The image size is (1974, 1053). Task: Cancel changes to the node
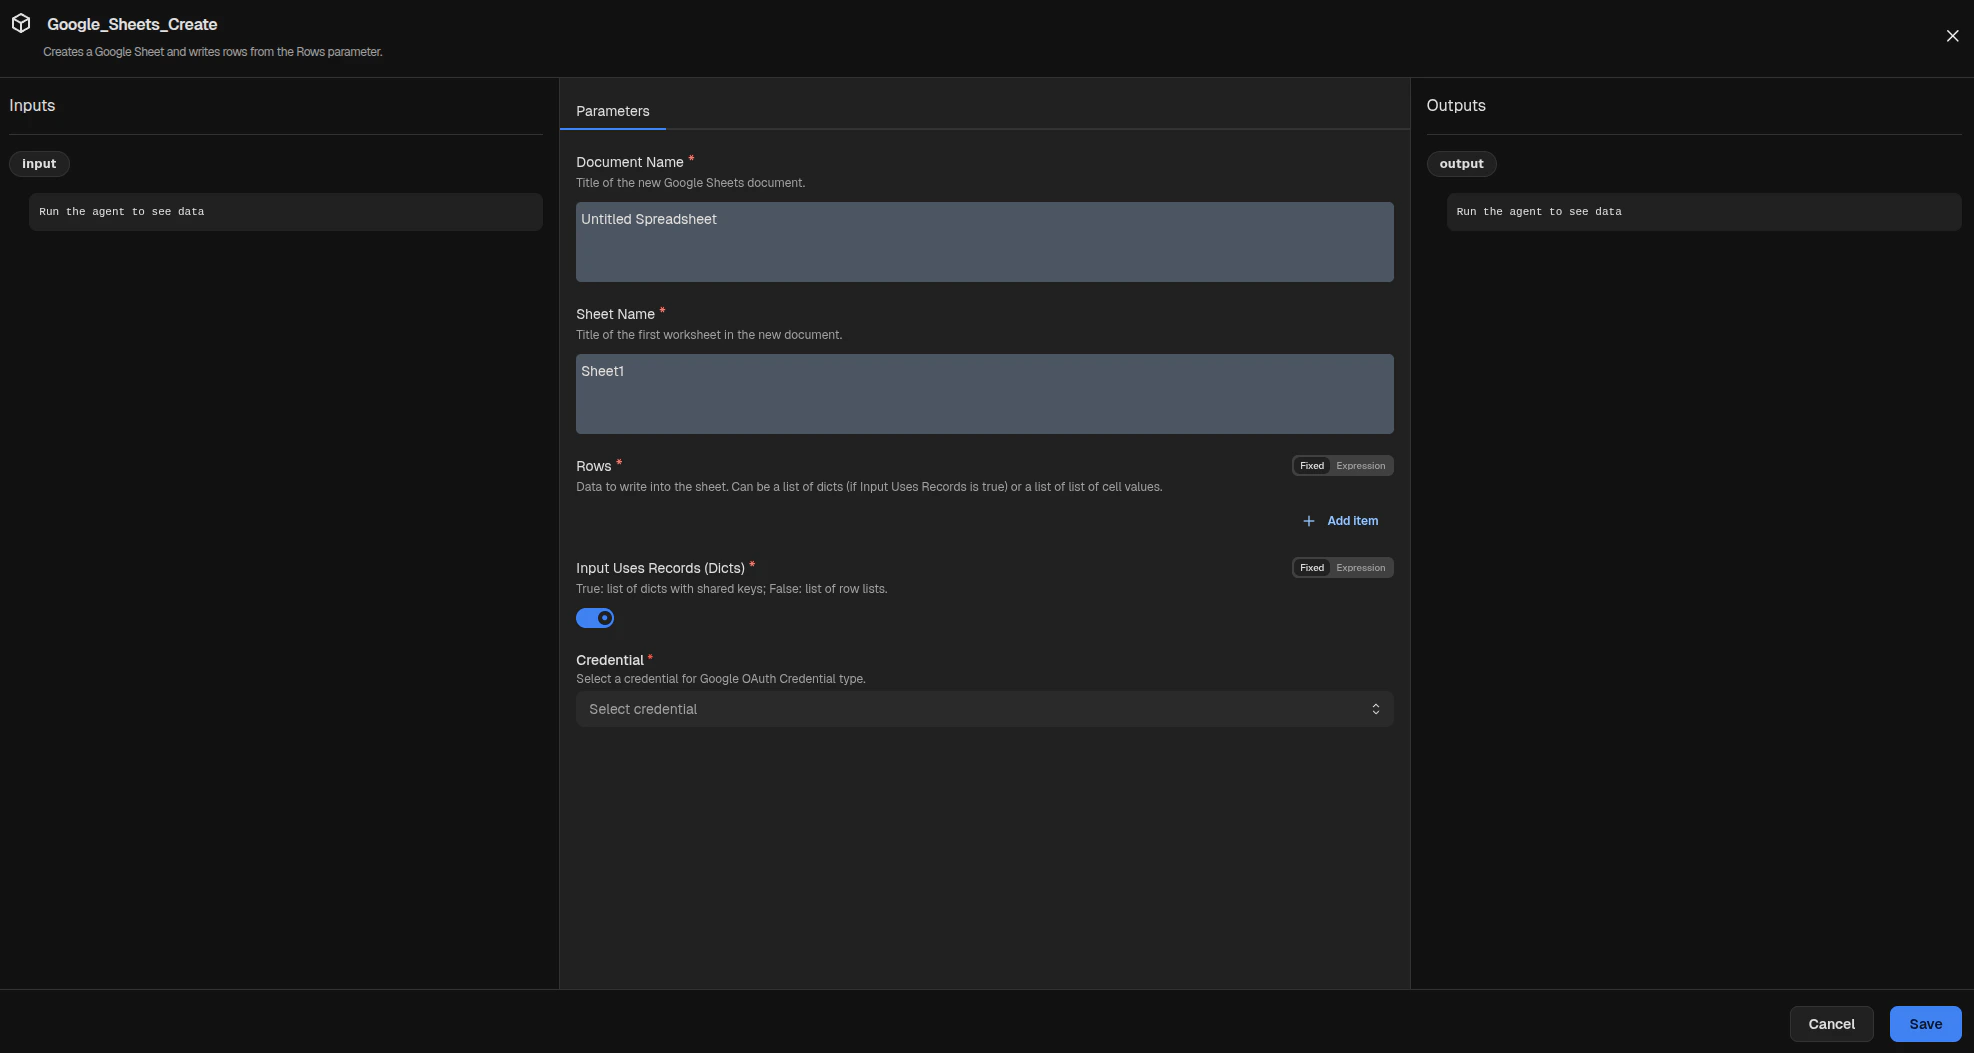tap(1831, 1023)
